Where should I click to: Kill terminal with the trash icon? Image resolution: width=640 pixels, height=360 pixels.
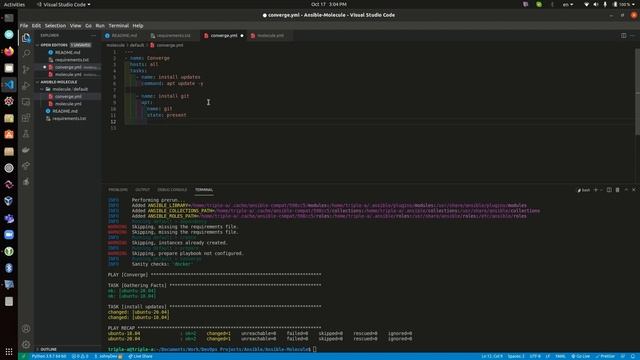point(617,190)
